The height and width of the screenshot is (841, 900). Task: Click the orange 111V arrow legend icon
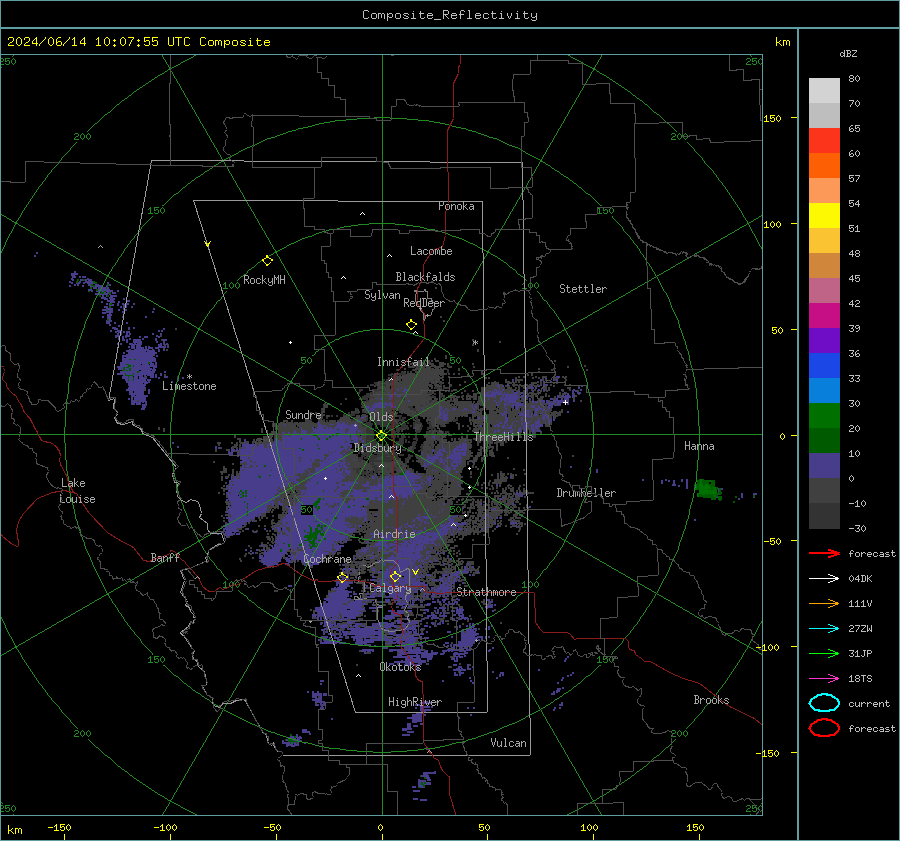[x=824, y=603]
